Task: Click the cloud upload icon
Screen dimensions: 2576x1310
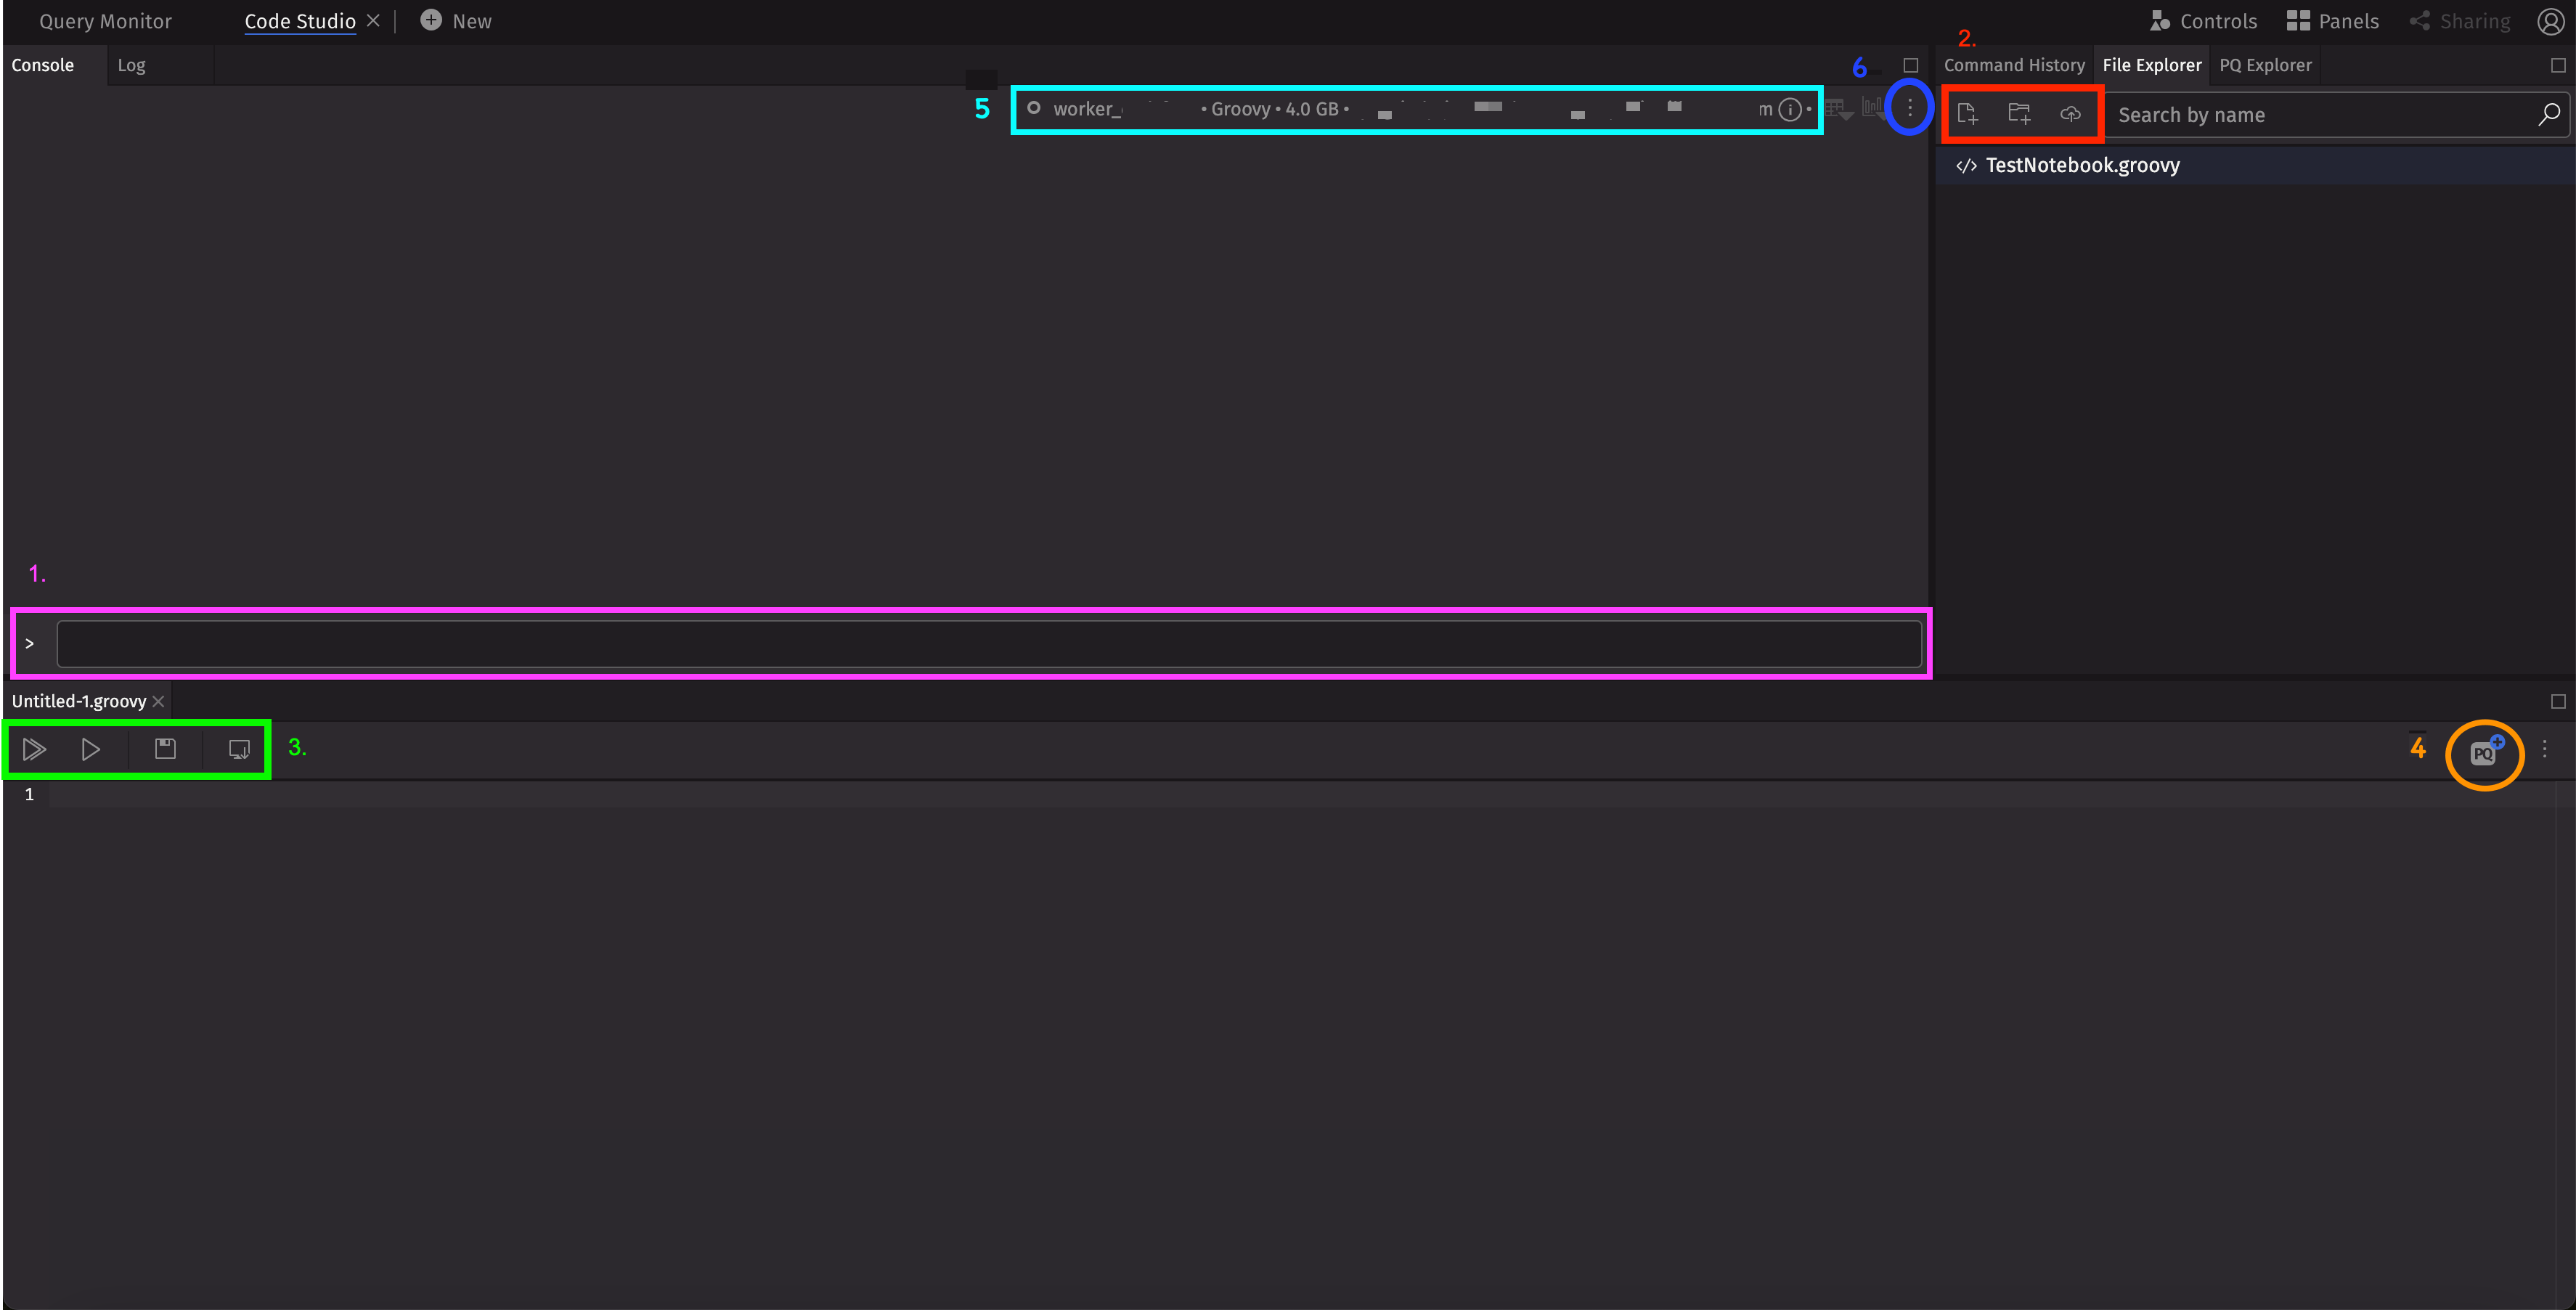Action: (x=2070, y=114)
